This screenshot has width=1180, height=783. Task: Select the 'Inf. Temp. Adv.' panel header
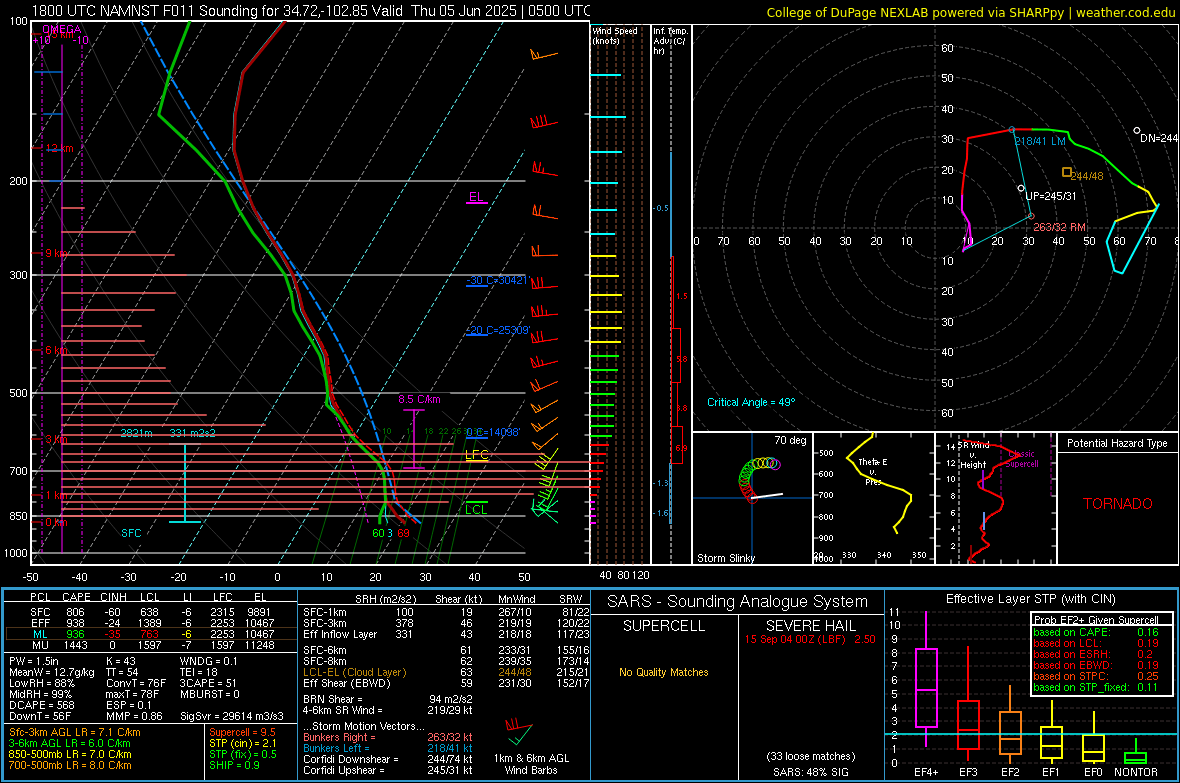point(670,41)
